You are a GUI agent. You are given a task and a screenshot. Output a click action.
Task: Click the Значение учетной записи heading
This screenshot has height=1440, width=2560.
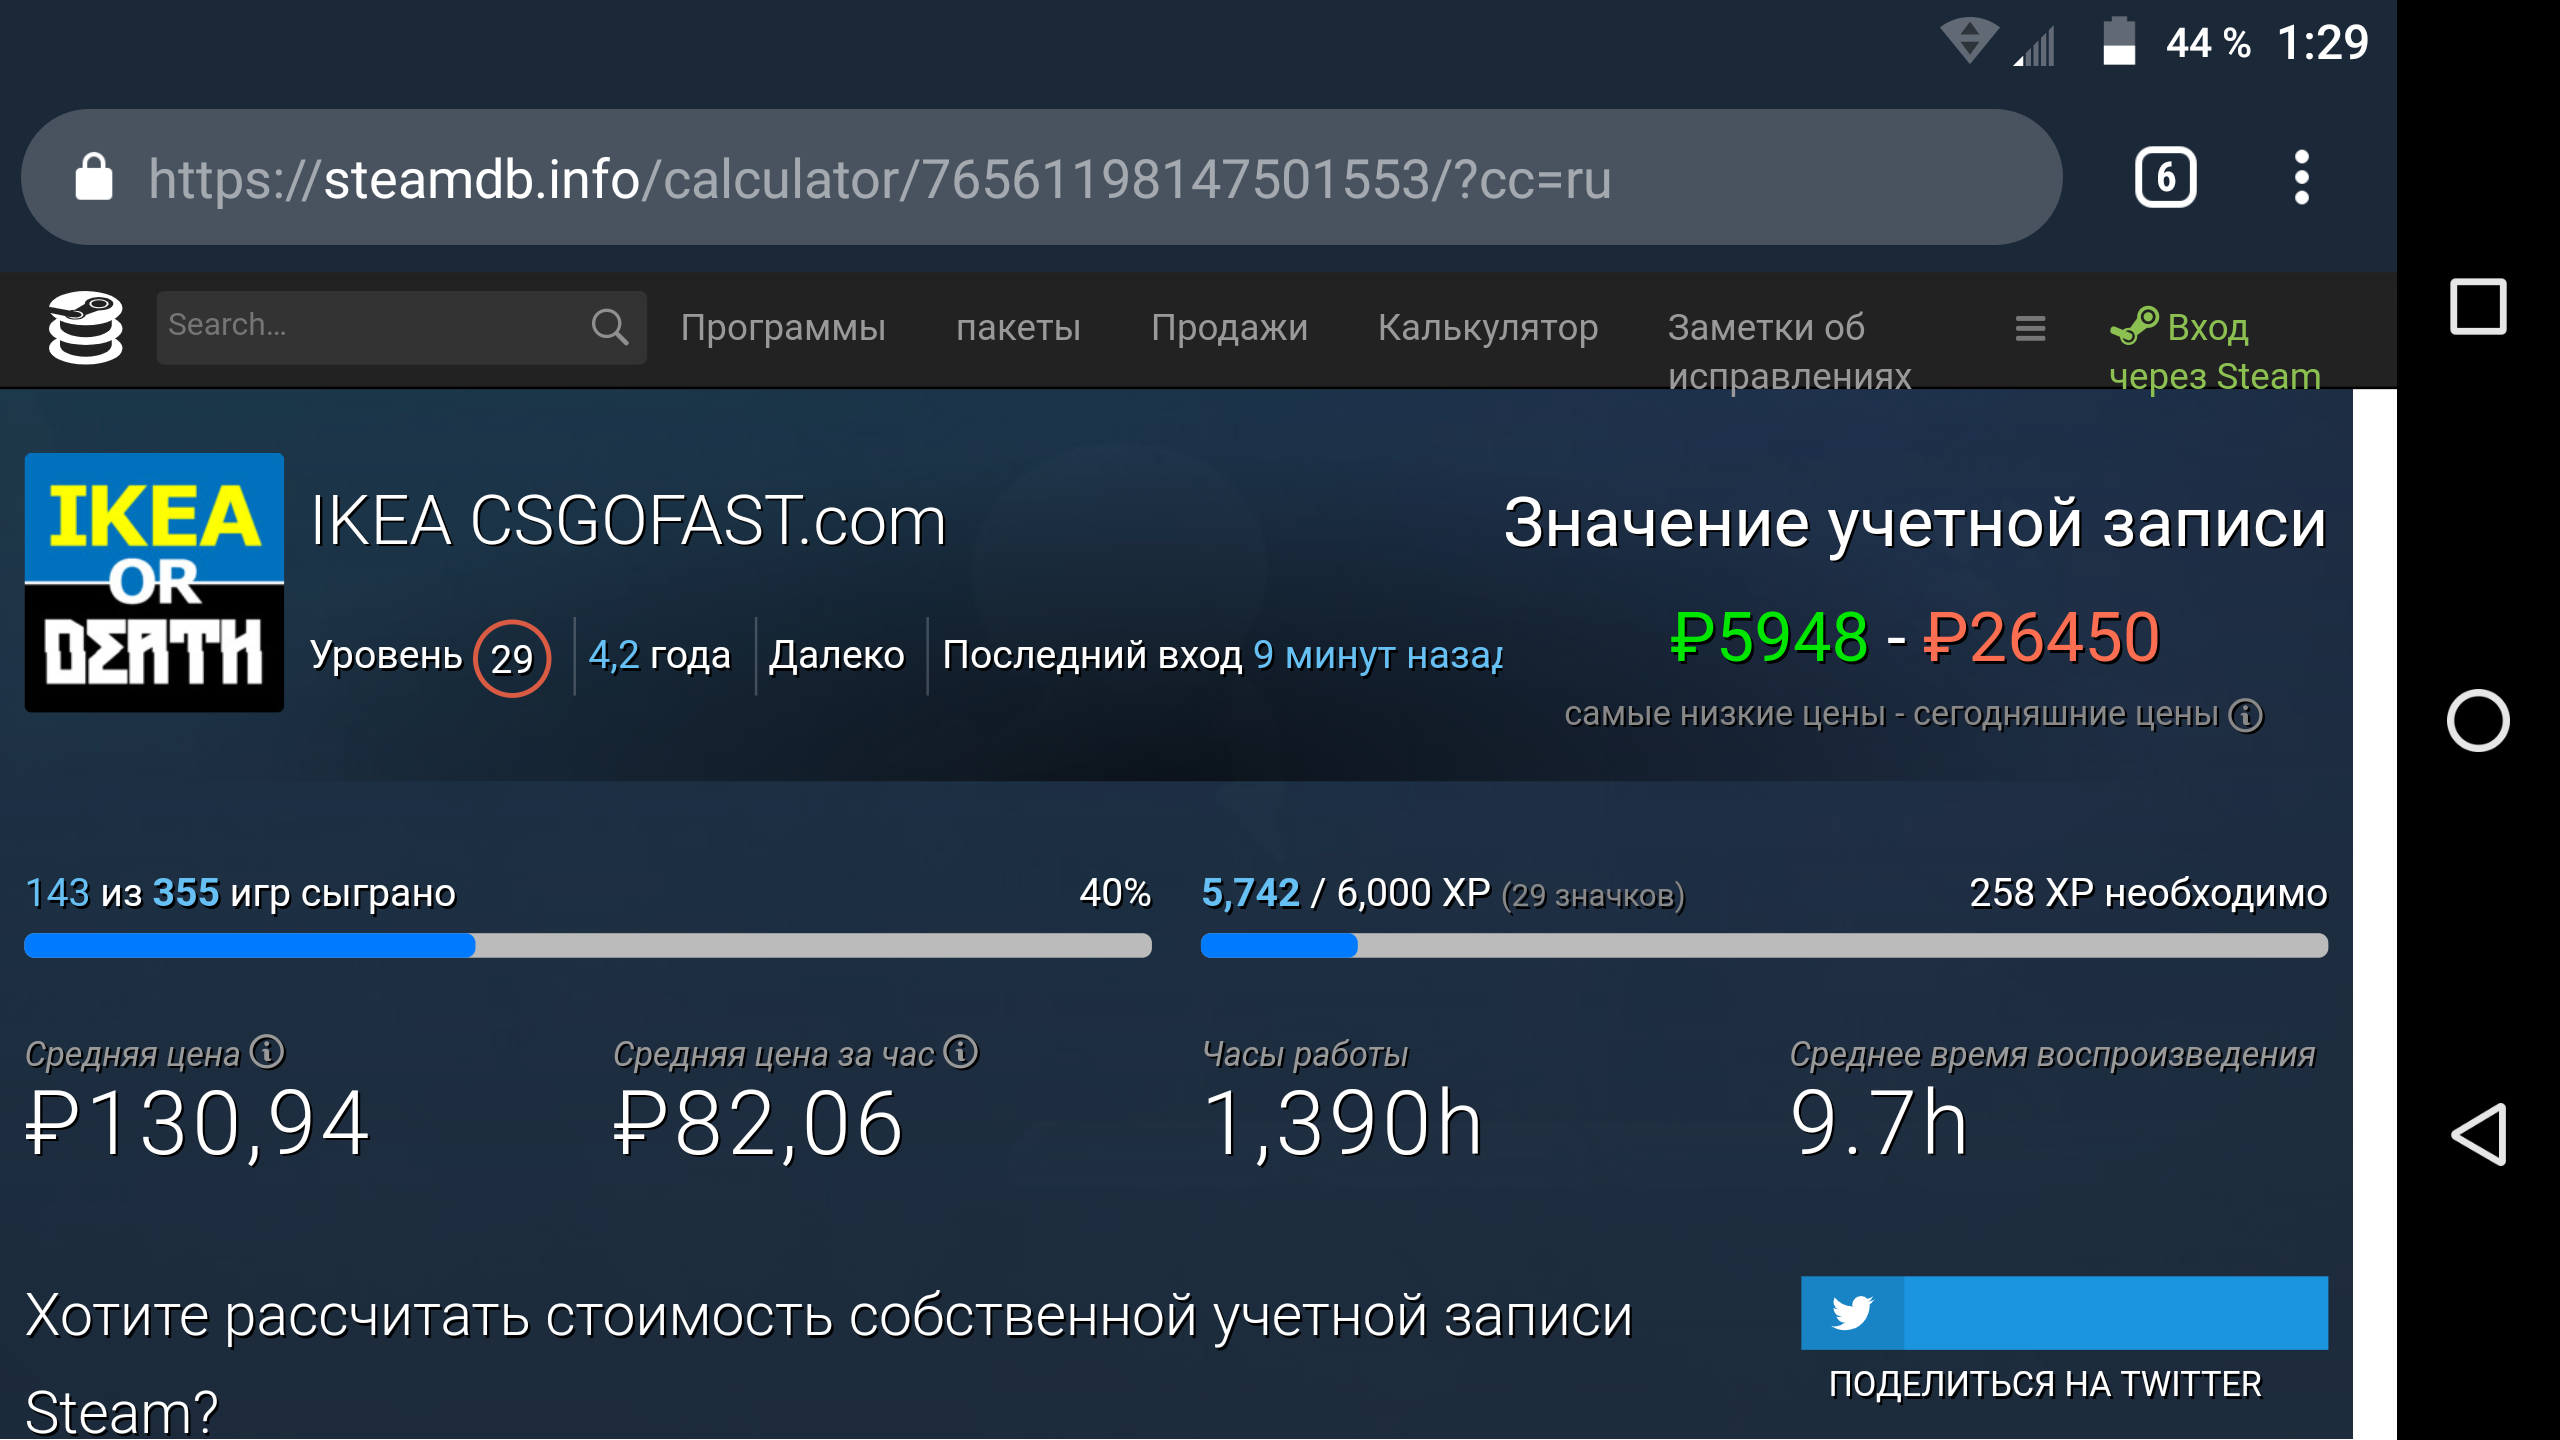pyautogui.click(x=1915, y=523)
